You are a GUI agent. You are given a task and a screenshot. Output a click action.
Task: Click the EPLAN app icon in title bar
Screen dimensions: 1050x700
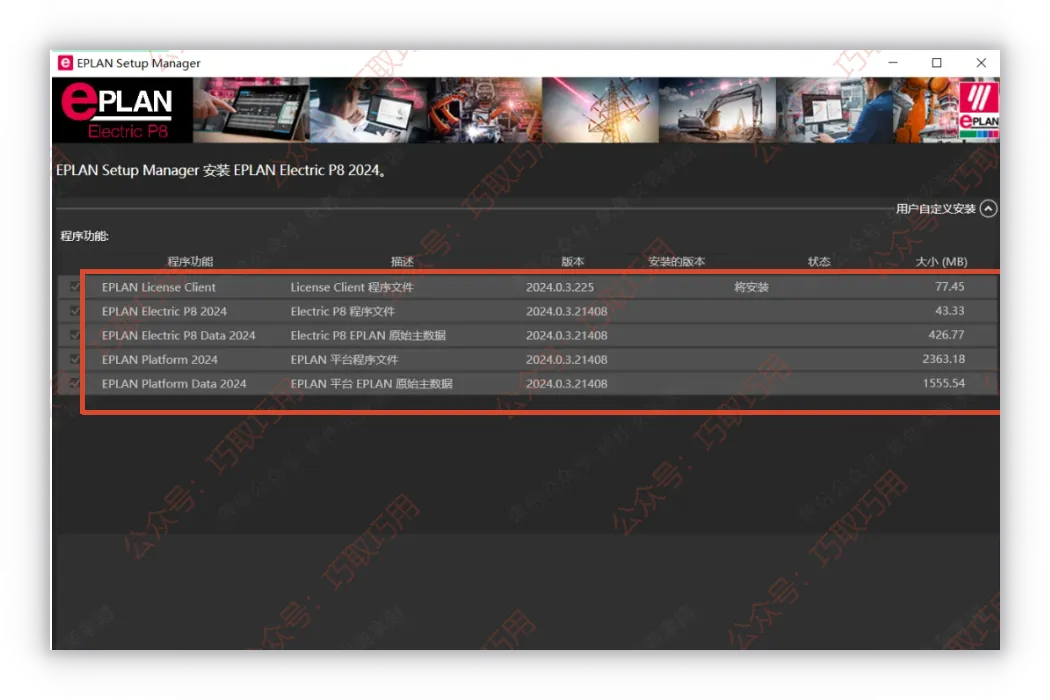[65, 63]
